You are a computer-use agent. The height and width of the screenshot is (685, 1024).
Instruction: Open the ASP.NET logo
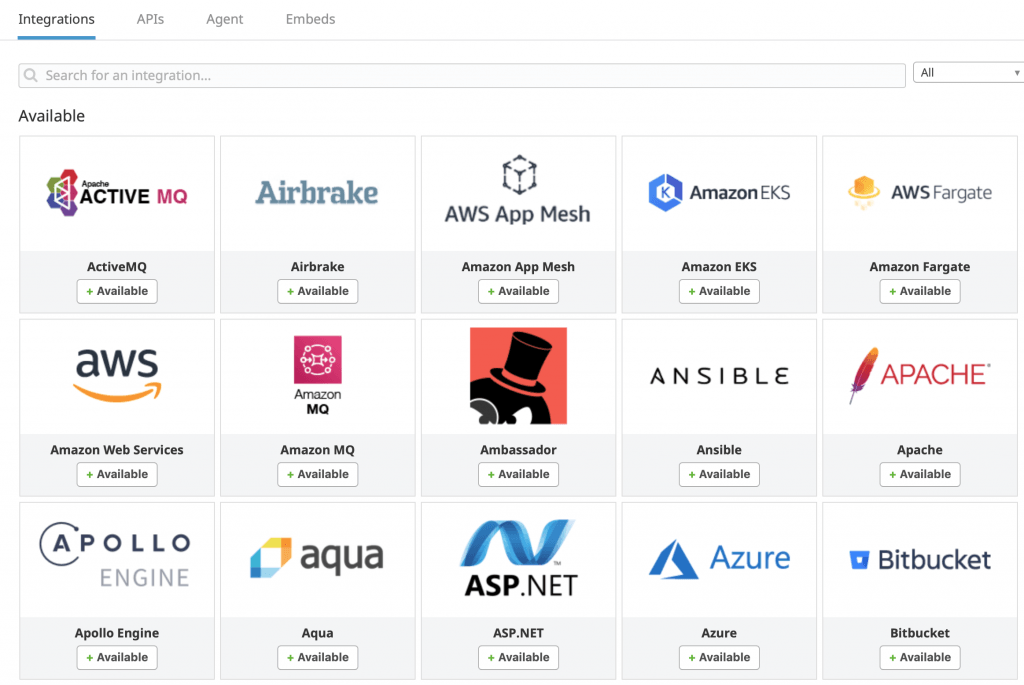(x=519, y=558)
